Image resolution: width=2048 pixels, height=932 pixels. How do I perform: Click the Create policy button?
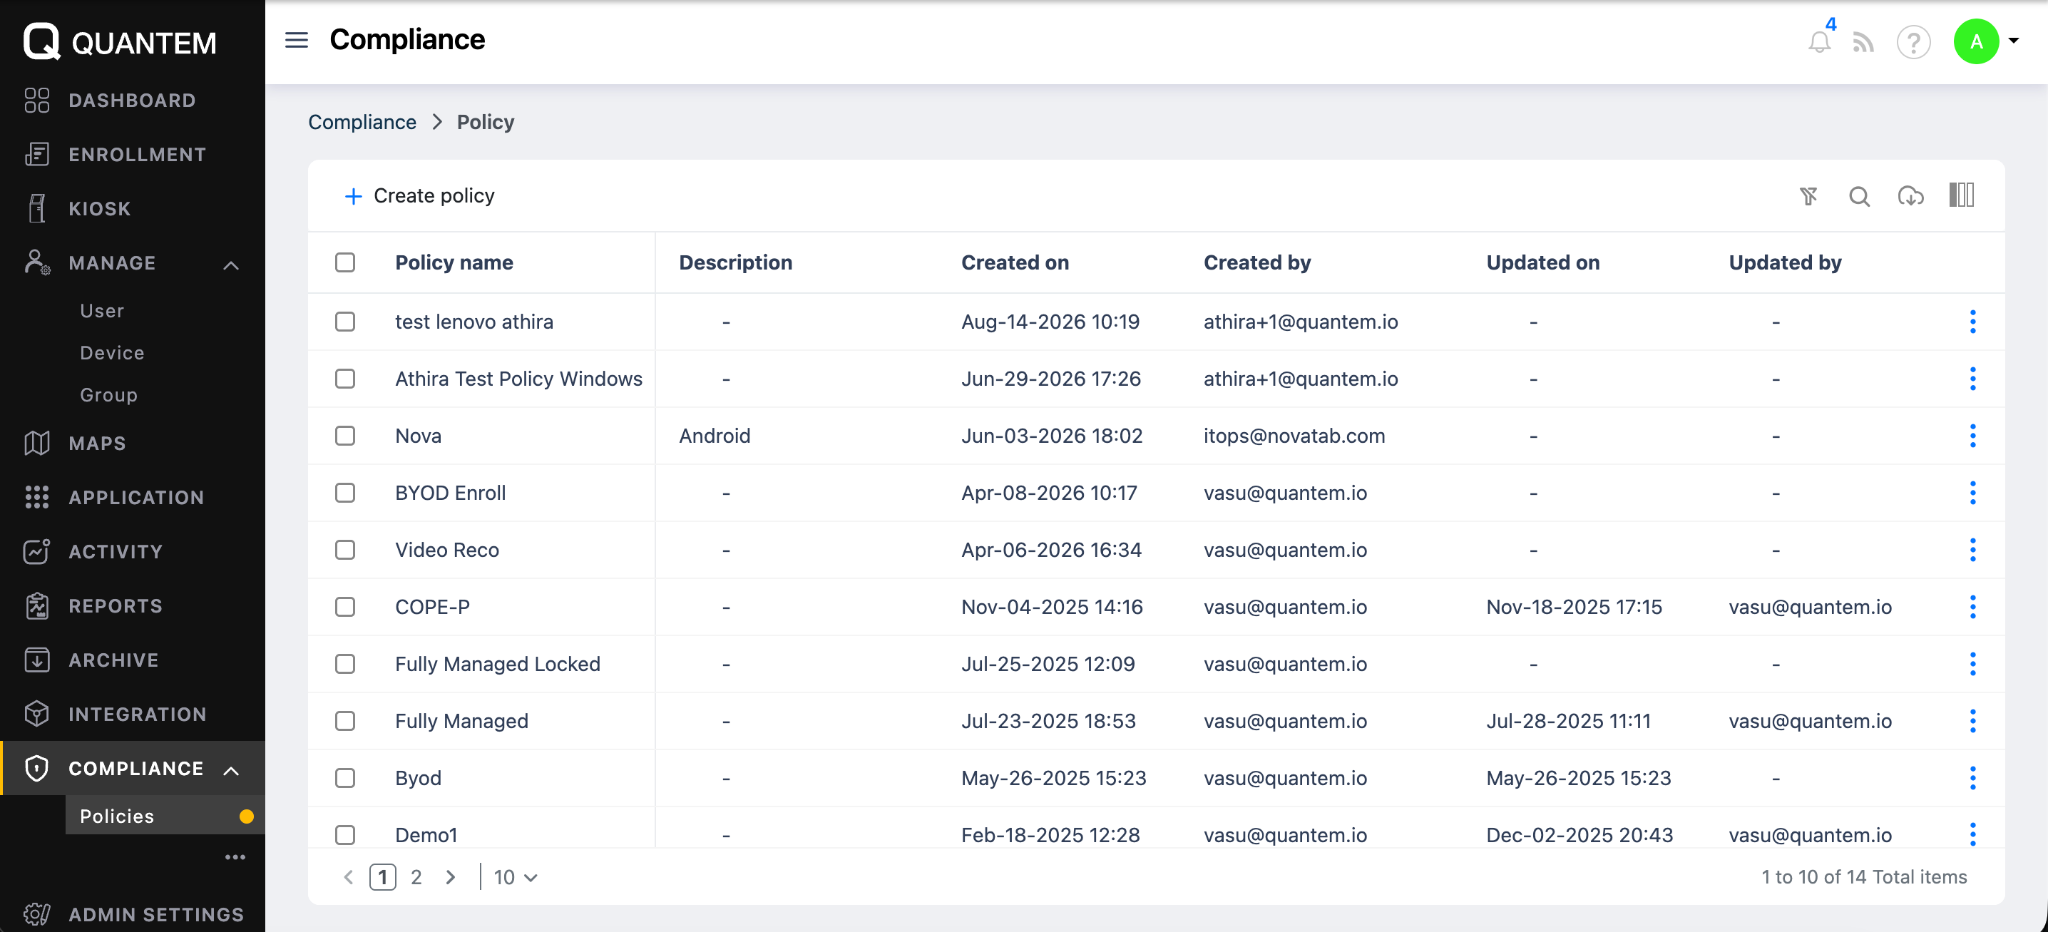[419, 196]
